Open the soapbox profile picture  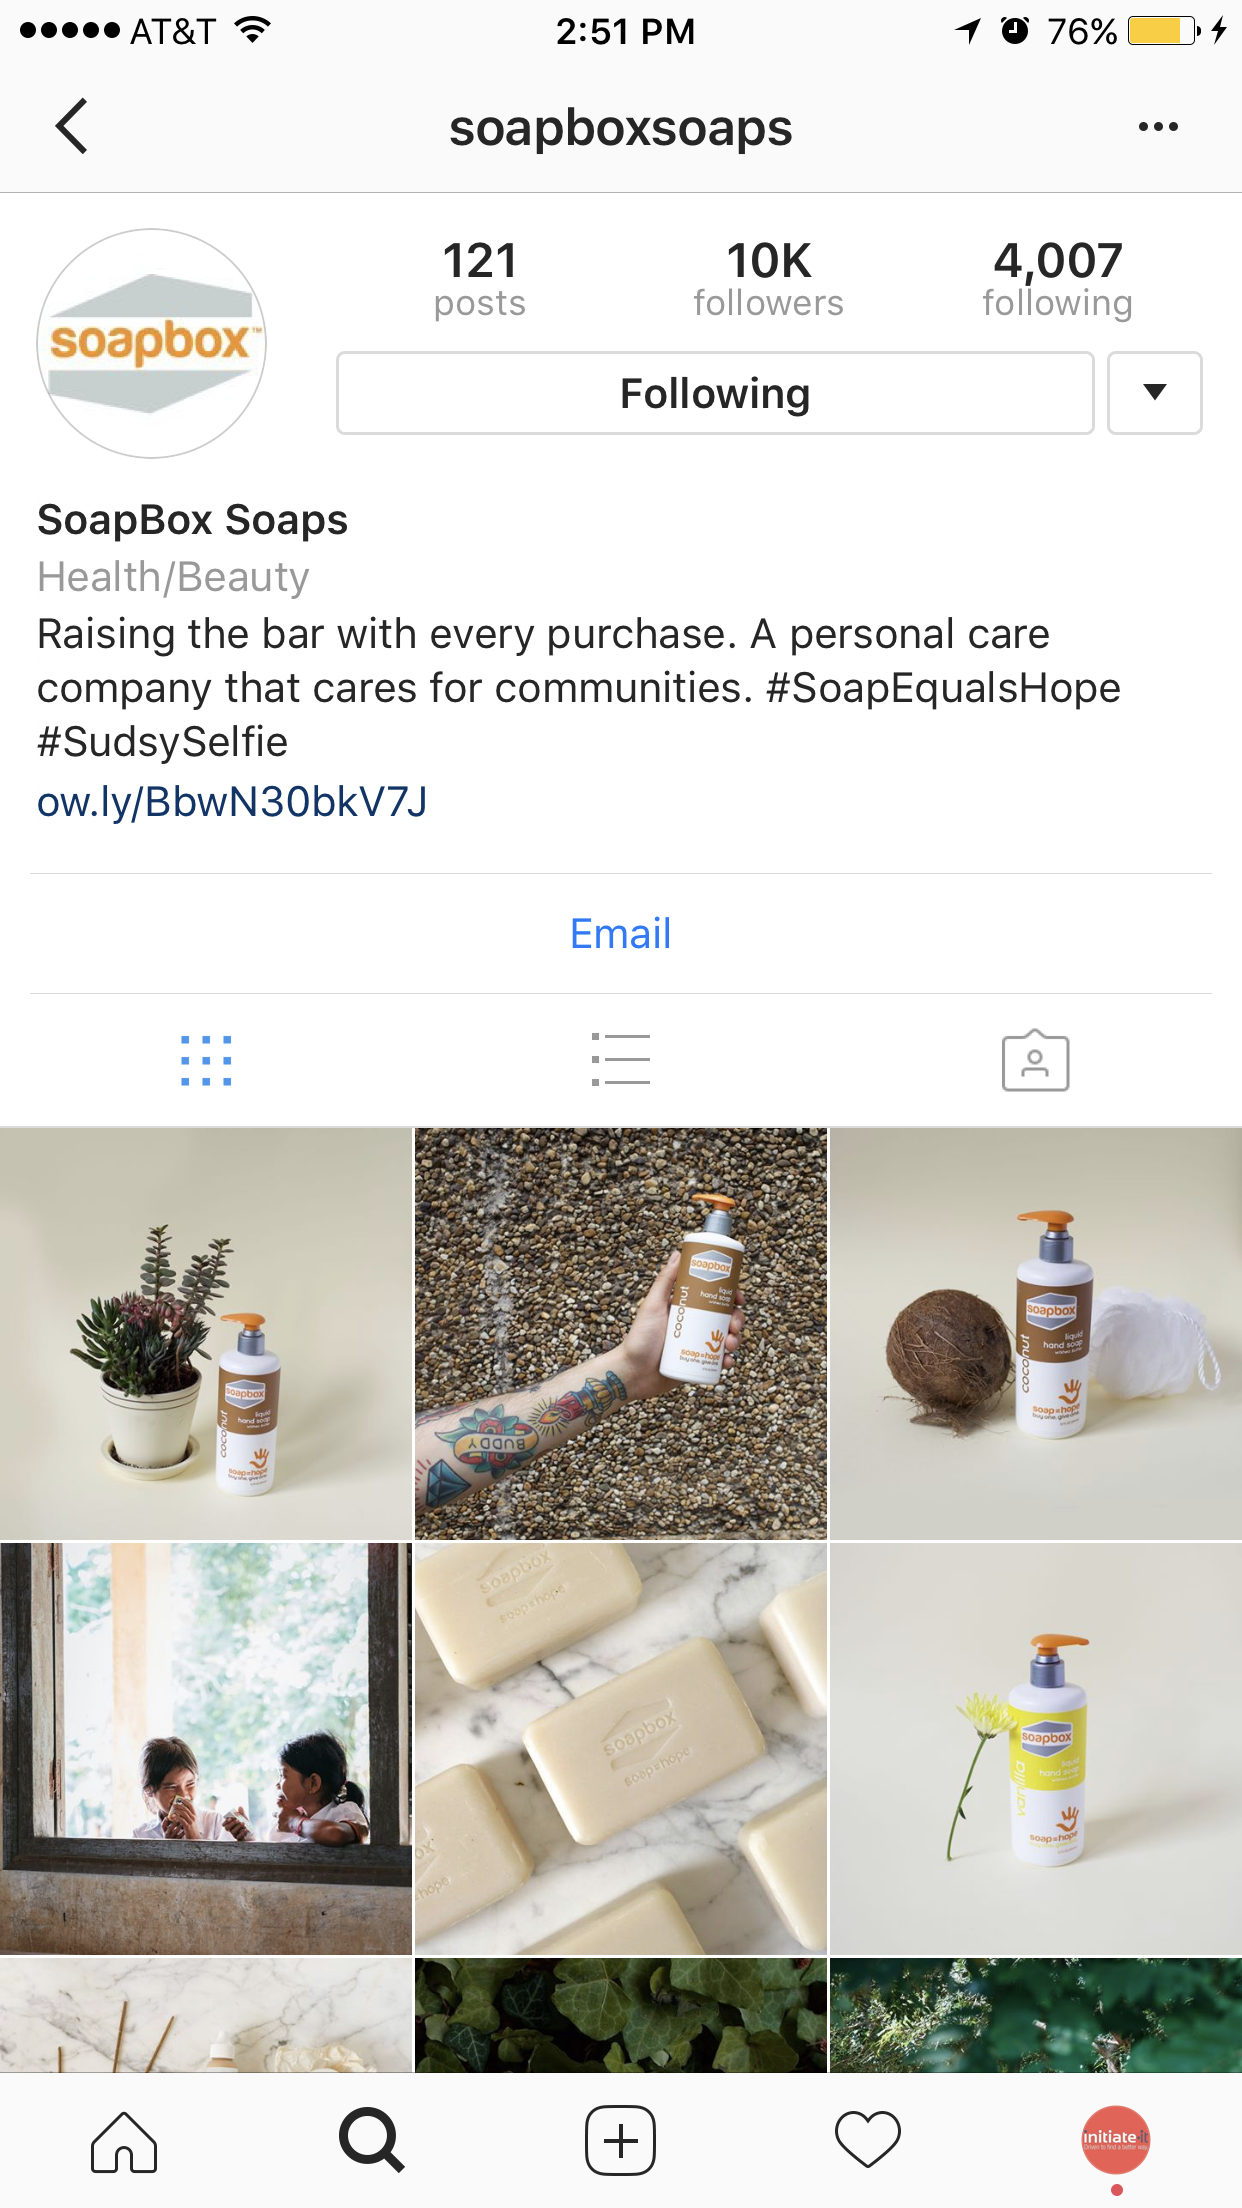[151, 343]
